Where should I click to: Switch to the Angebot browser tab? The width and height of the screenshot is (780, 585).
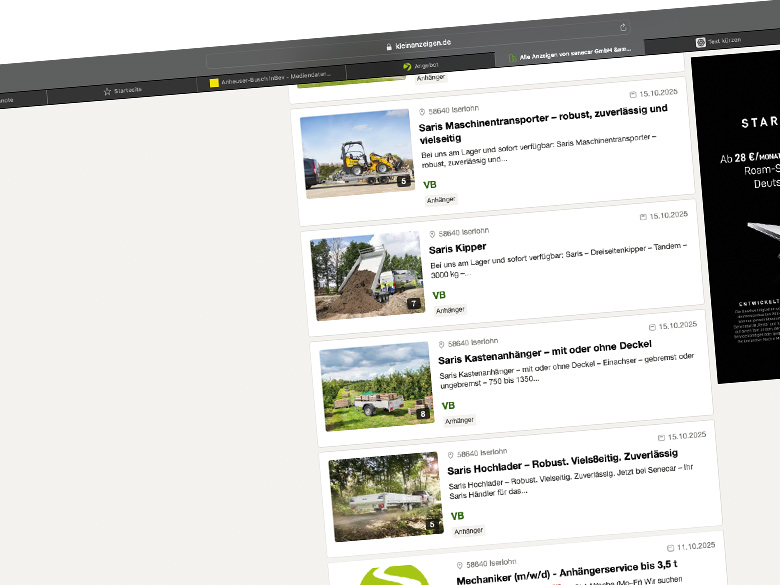(425, 66)
